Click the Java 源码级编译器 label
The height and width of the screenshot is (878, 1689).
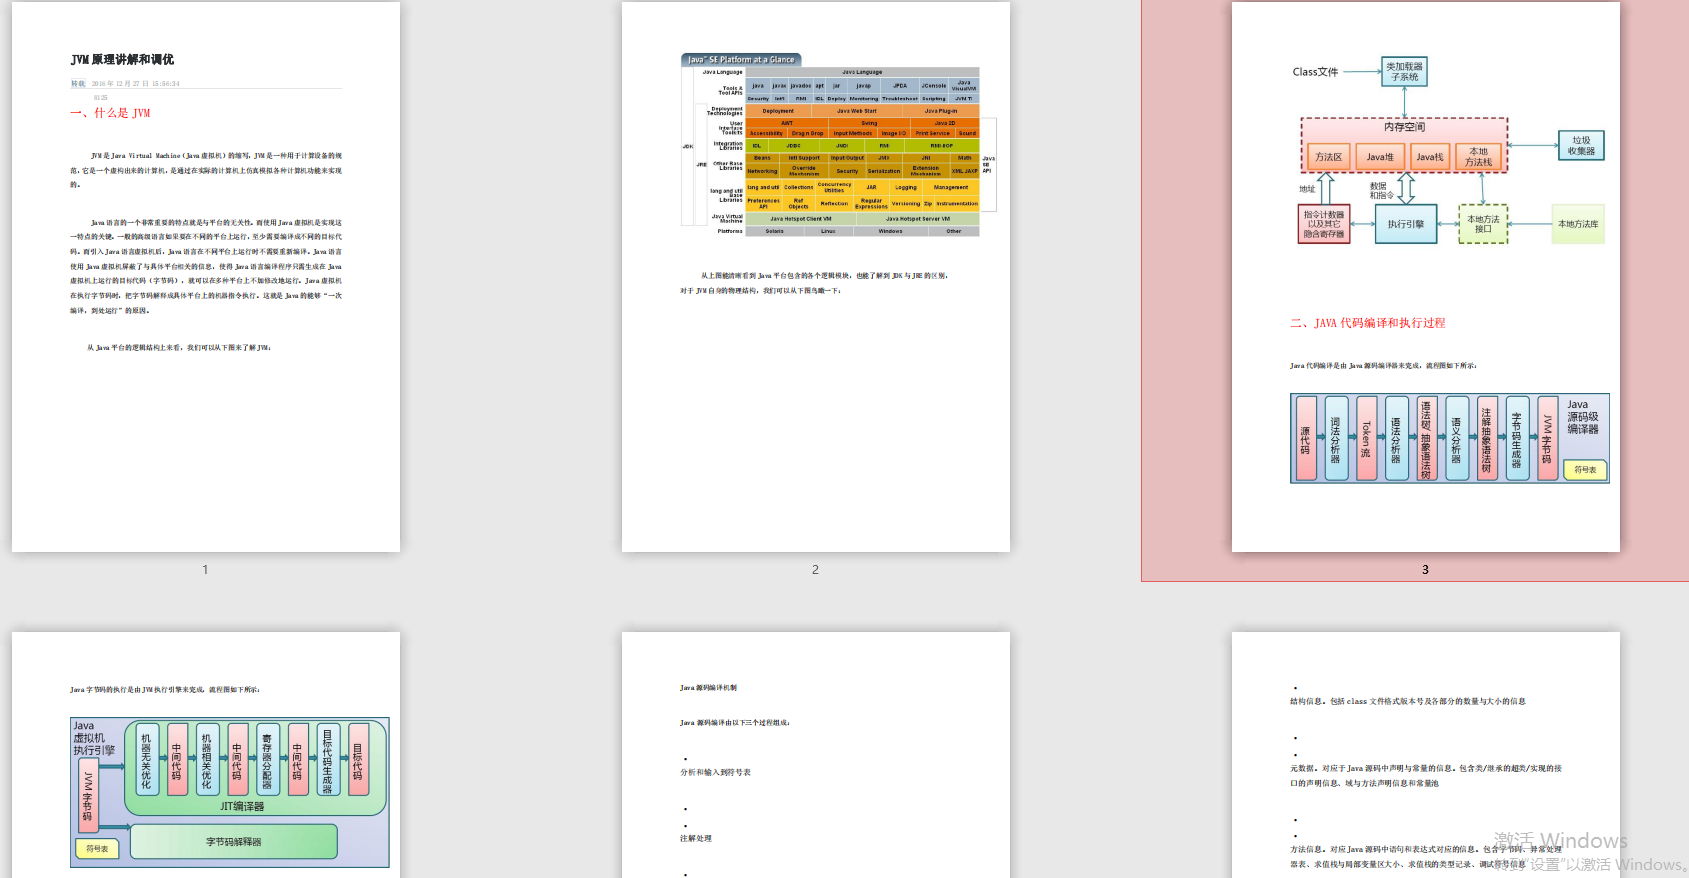click(1582, 417)
